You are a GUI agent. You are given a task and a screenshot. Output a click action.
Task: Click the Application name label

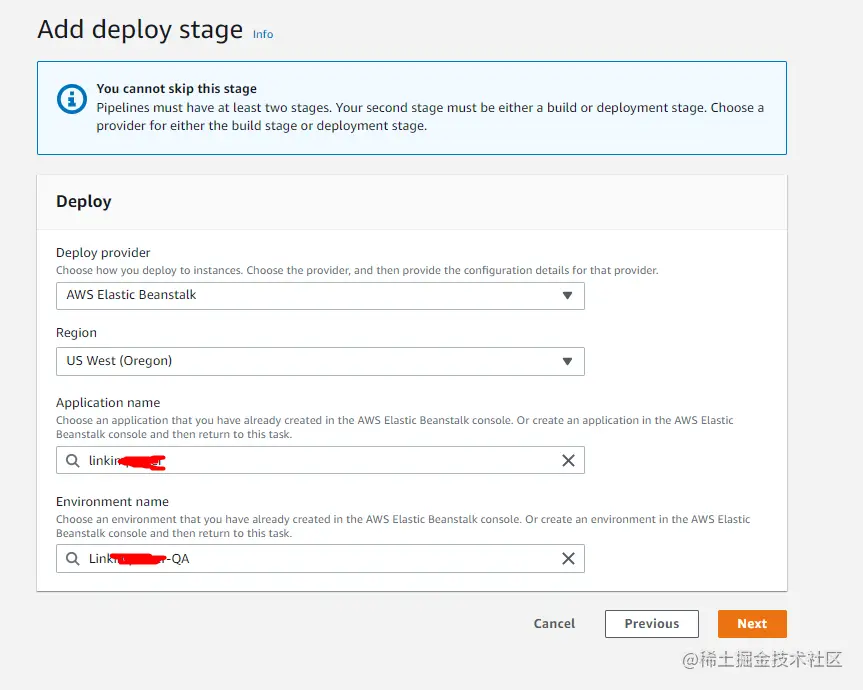pos(108,403)
